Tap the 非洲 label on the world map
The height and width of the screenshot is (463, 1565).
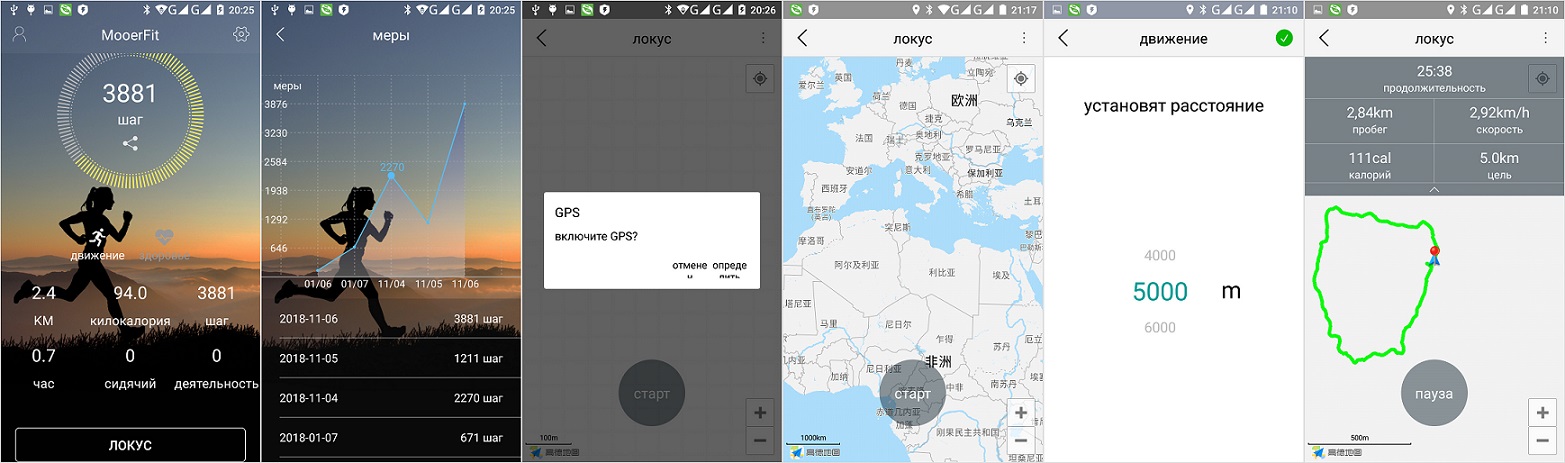tap(938, 361)
